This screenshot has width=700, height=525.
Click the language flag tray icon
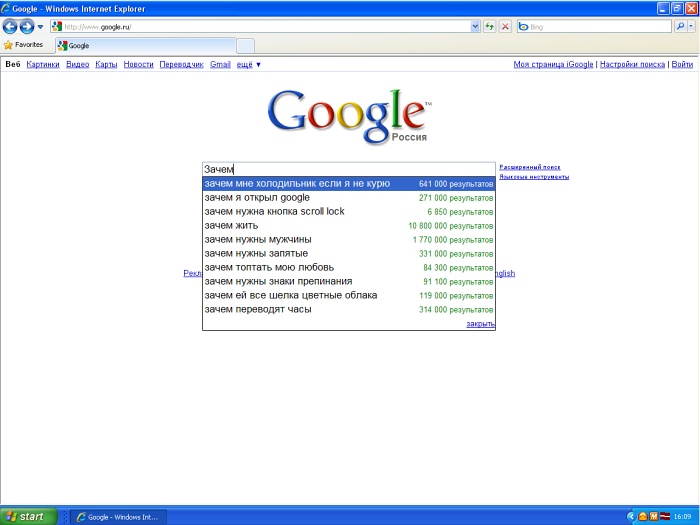click(665, 517)
